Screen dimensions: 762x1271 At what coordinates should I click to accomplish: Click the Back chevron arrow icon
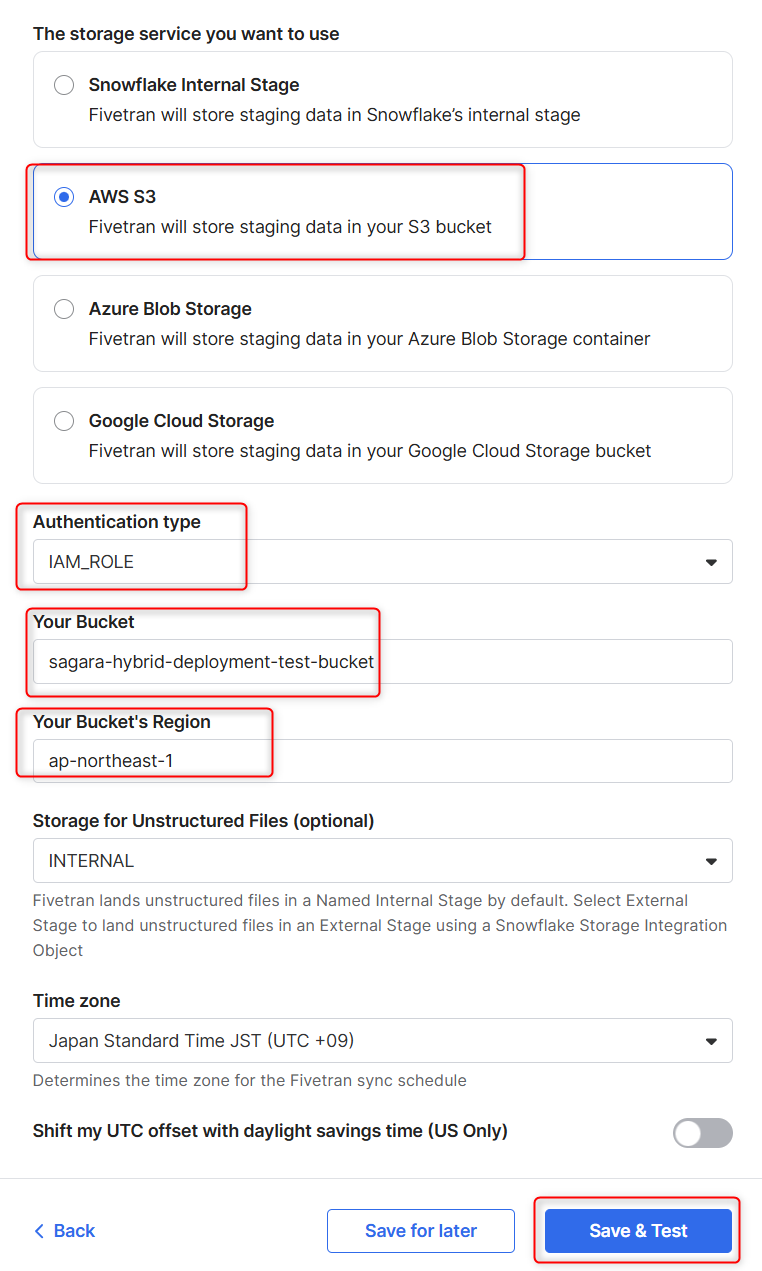tap(39, 1231)
